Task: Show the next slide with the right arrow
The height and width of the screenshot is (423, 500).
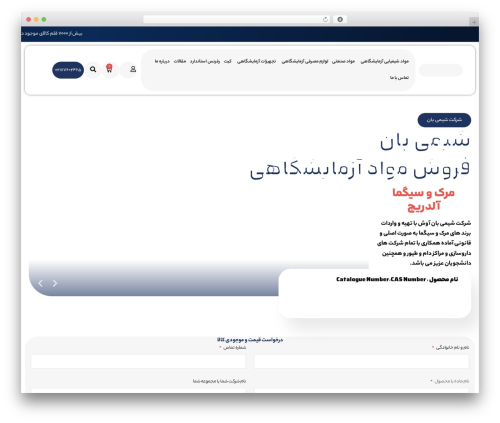Action: point(55,283)
